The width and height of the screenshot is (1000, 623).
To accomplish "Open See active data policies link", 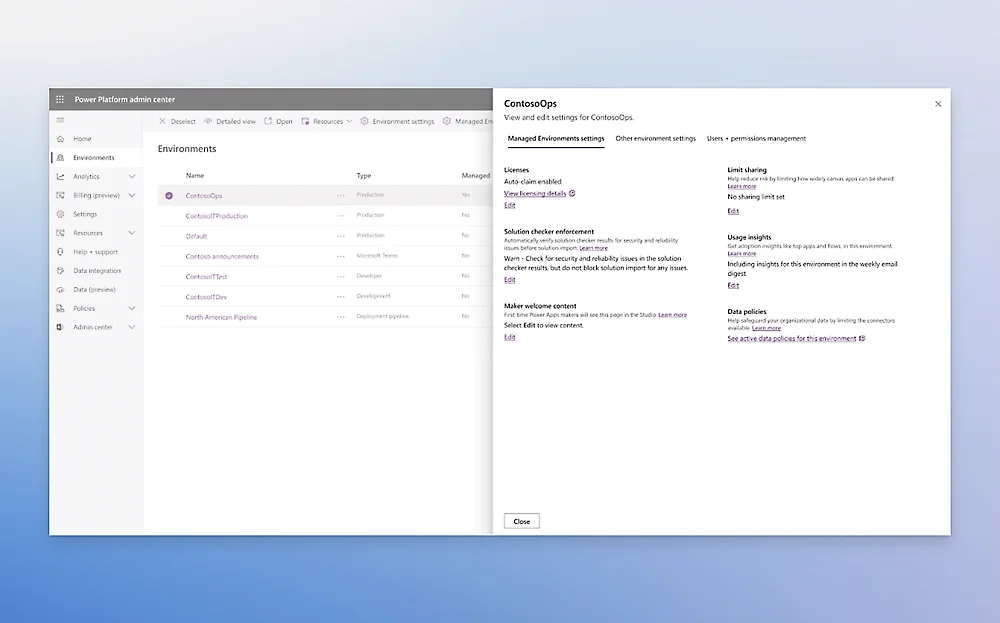I will click(x=791, y=339).
